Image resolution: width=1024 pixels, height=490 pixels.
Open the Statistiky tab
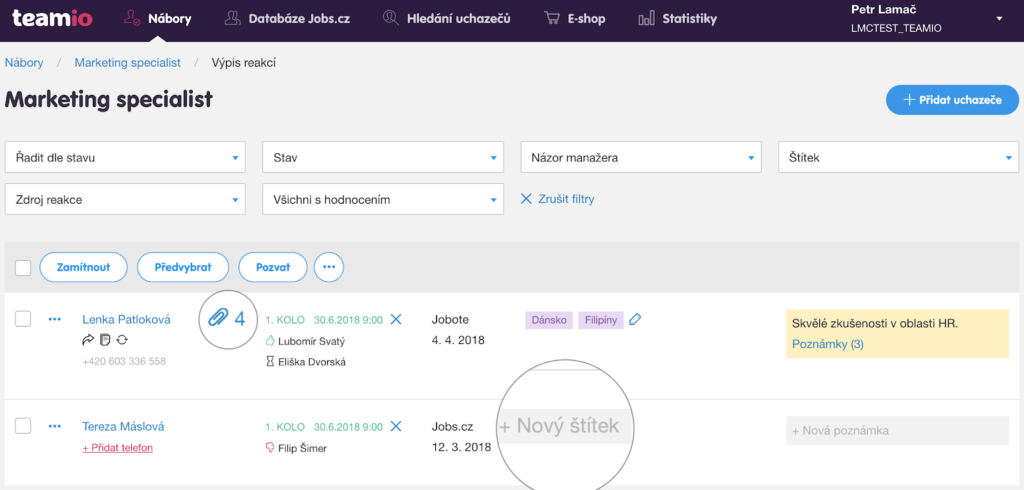pos(678,18)
